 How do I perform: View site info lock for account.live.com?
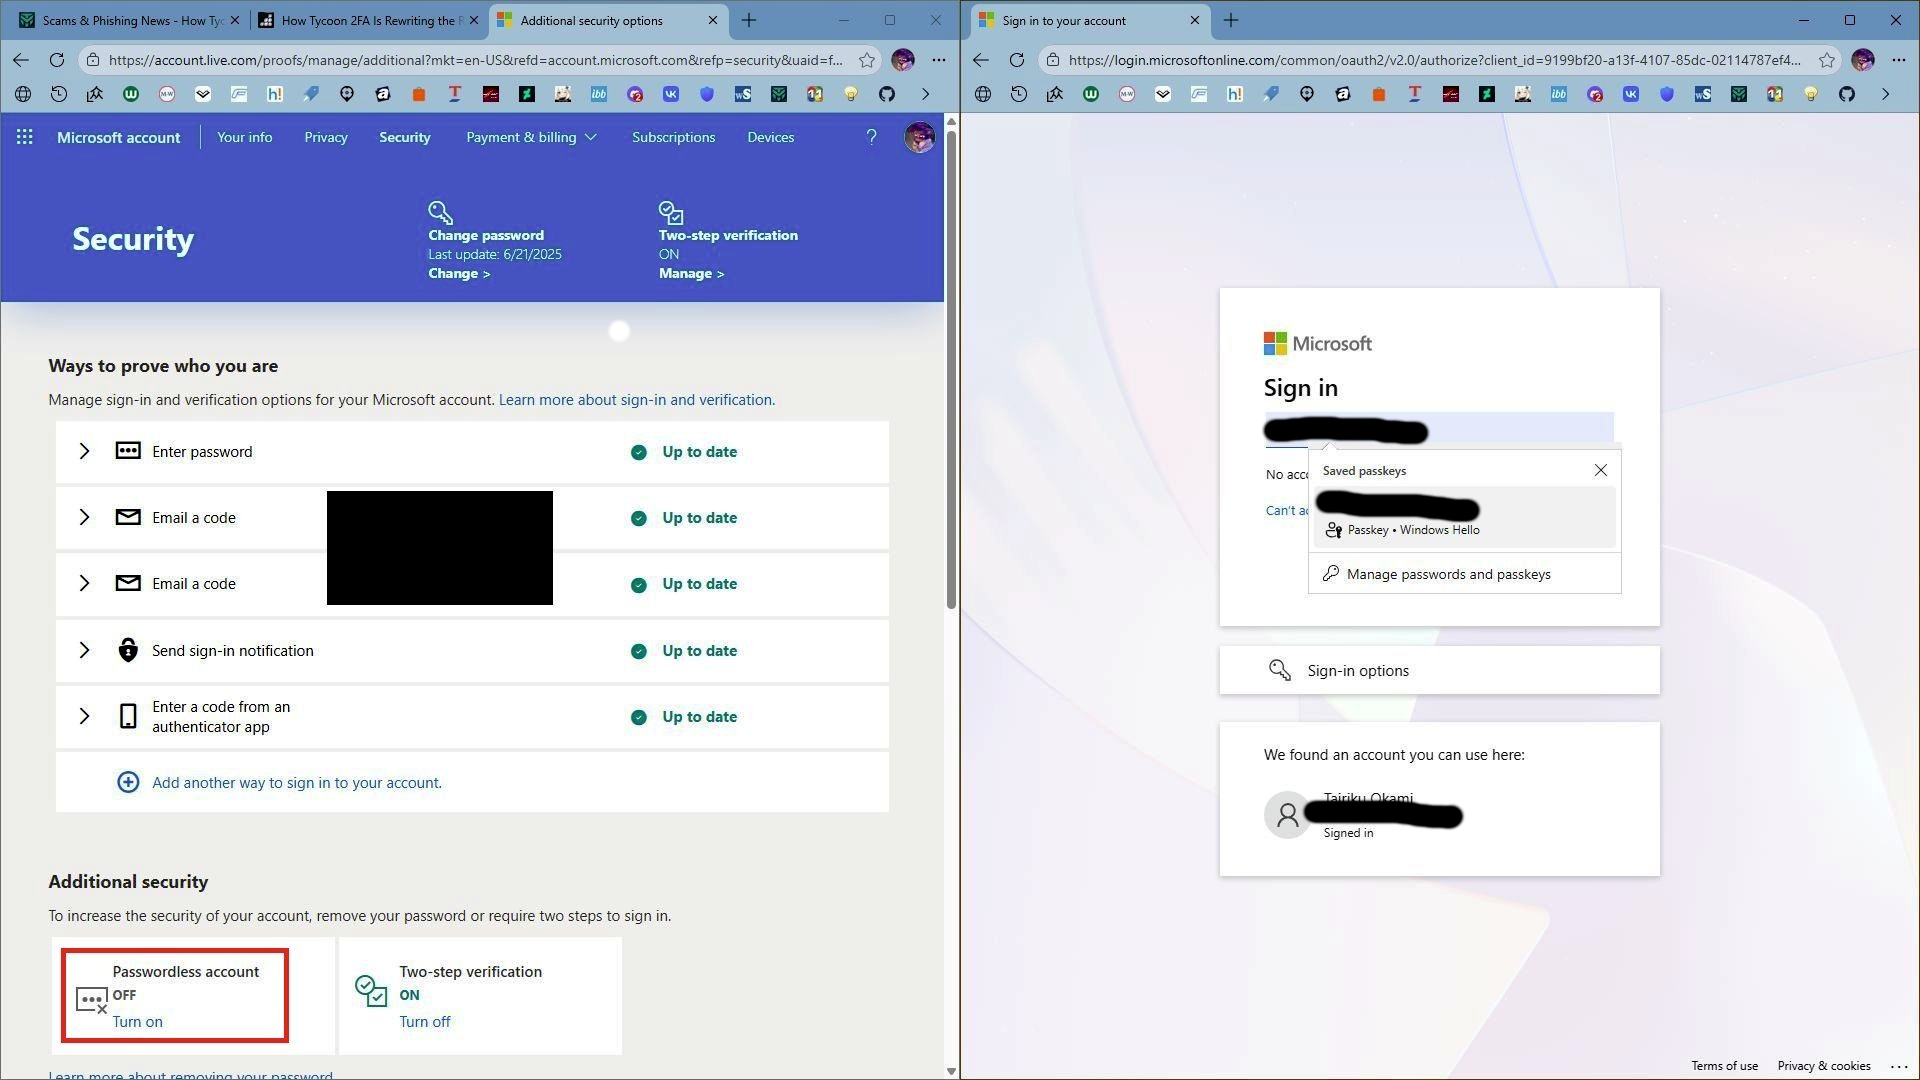93,60
